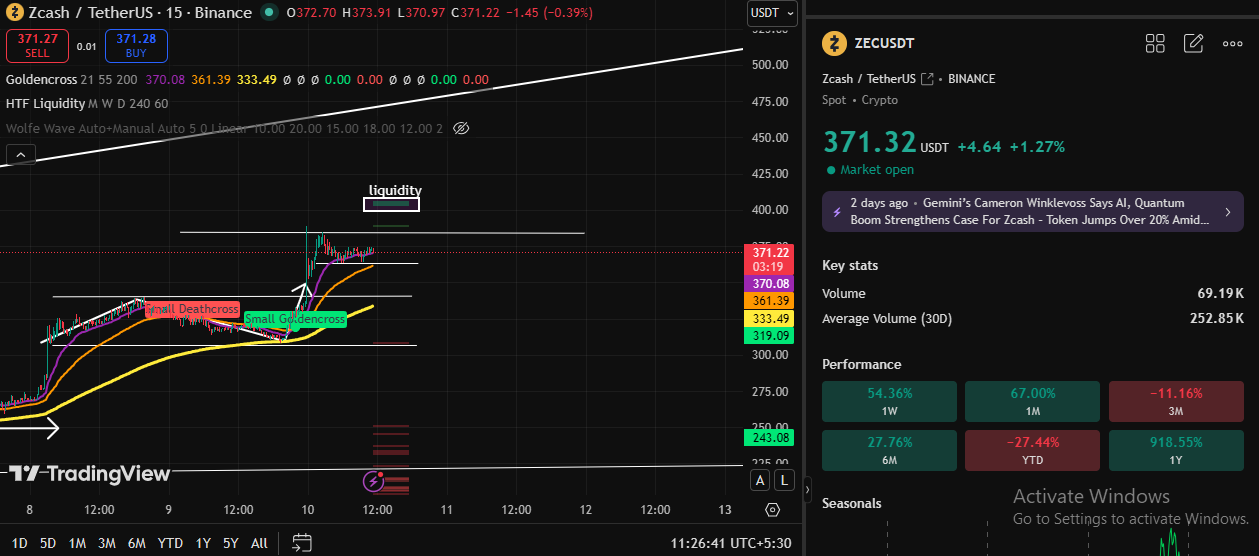The width and height of the screenshot is (1259, 556).
Task: Open the three-dot more menu for ZECUSDT
Action: 1232,43
